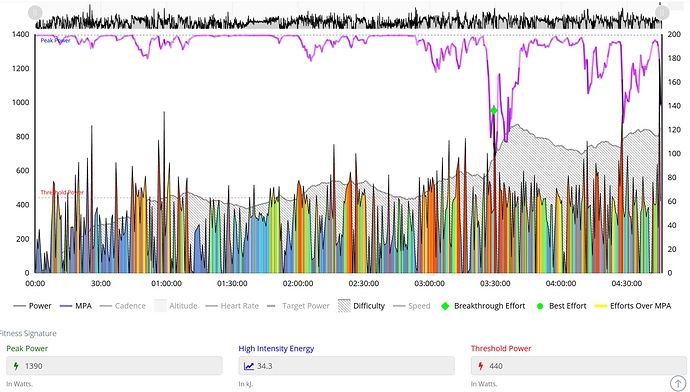The width and height of the screenshot is (690, 392).
Task: Click the 'High Intensity Energy' heading
Action: pos(276,348)
